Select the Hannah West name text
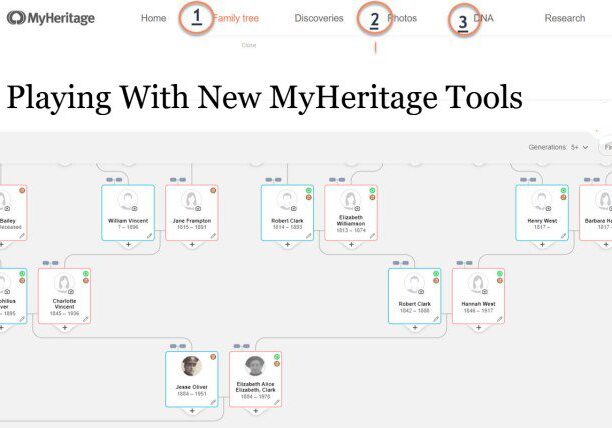This screenshot has width=612, height=428. click(479, 304)
